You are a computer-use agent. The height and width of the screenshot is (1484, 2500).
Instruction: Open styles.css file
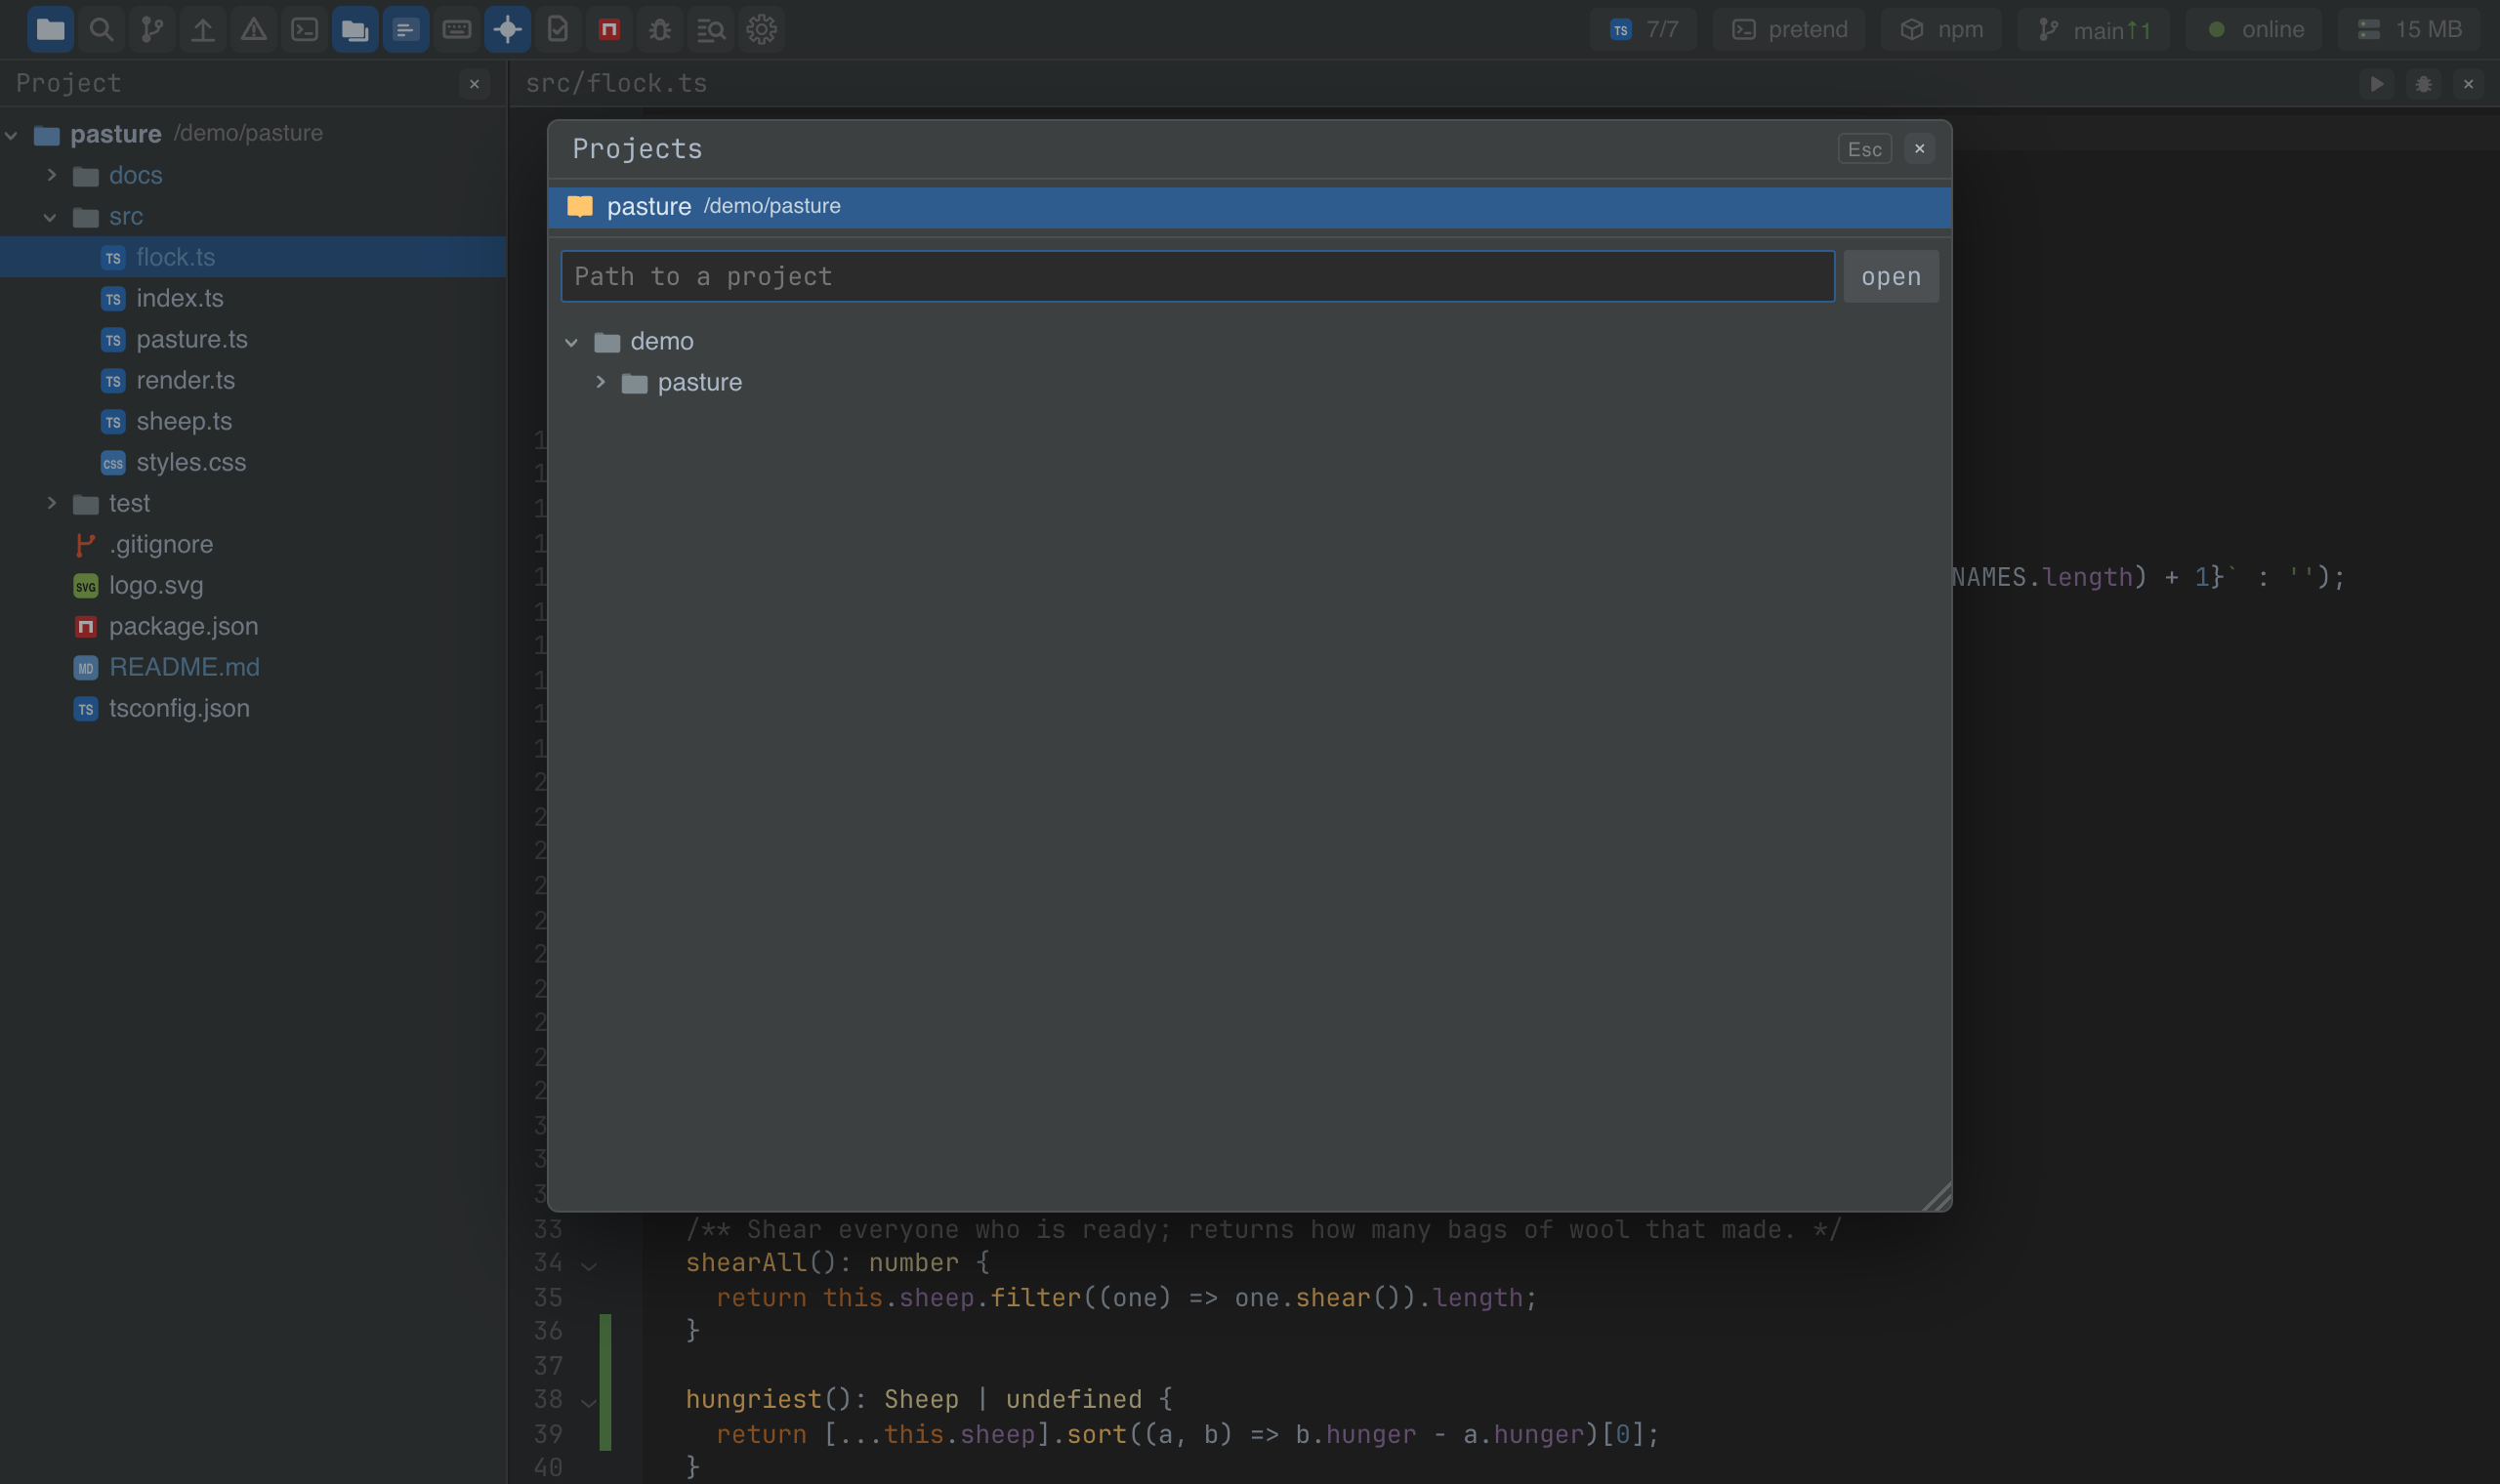tap(253, 462)
